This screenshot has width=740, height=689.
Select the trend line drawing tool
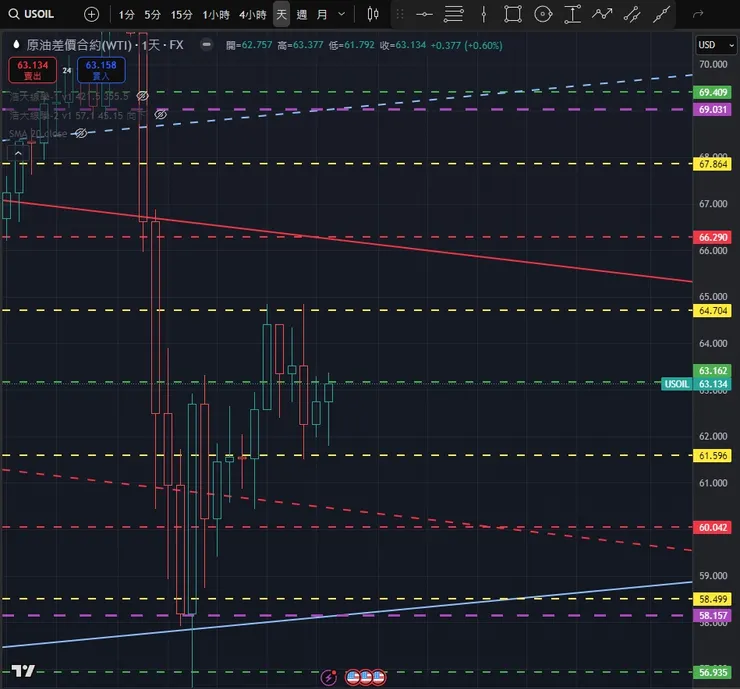click(x=661, y=15)
